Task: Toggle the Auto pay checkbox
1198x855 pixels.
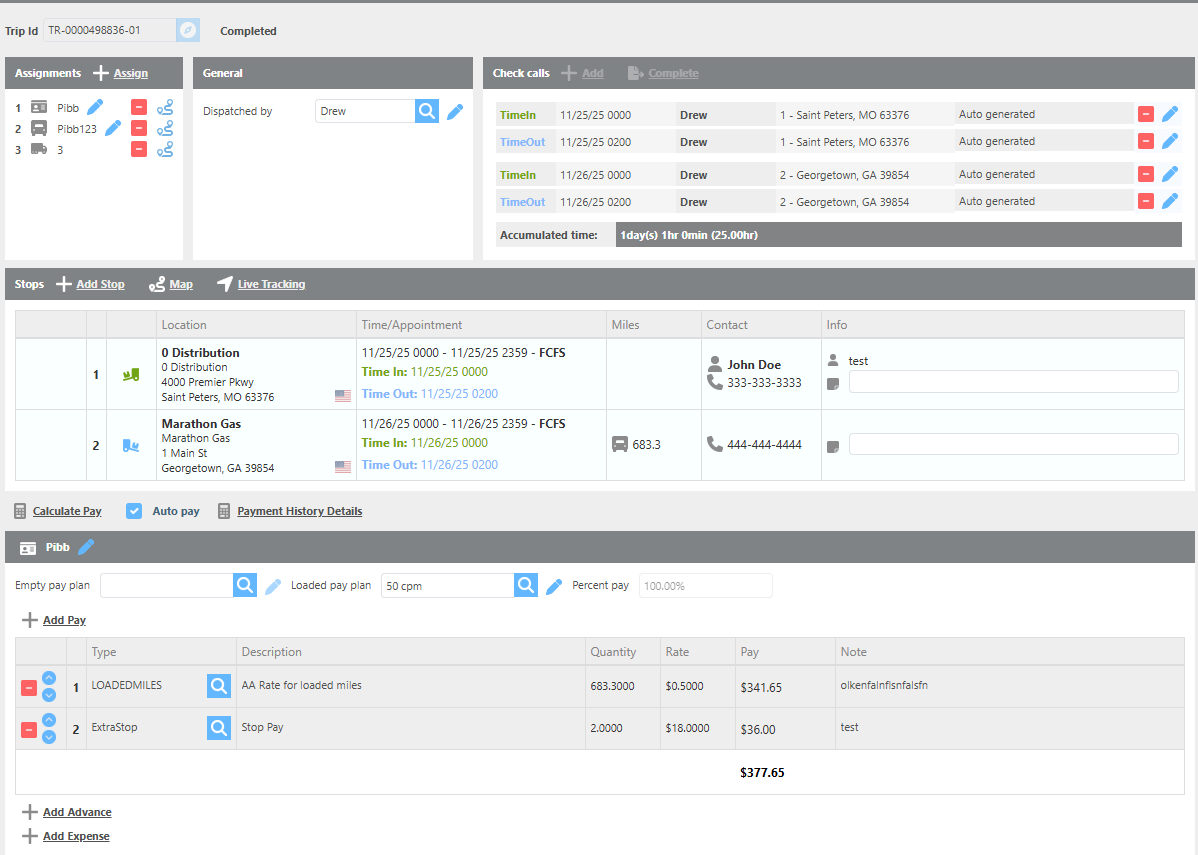Action: (x=134, y=511)
